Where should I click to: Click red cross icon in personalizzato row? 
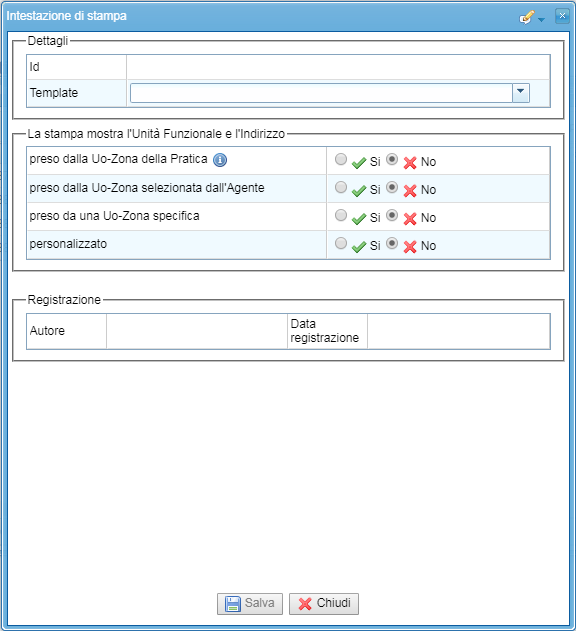(x=410, y=247)
